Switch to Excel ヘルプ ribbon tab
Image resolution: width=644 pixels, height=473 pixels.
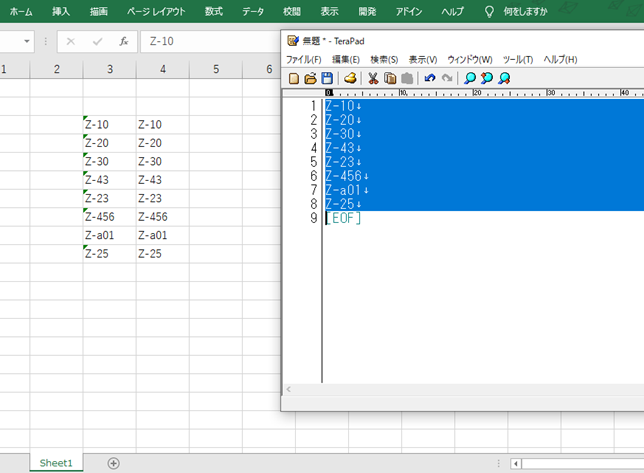tap(452, 11)
